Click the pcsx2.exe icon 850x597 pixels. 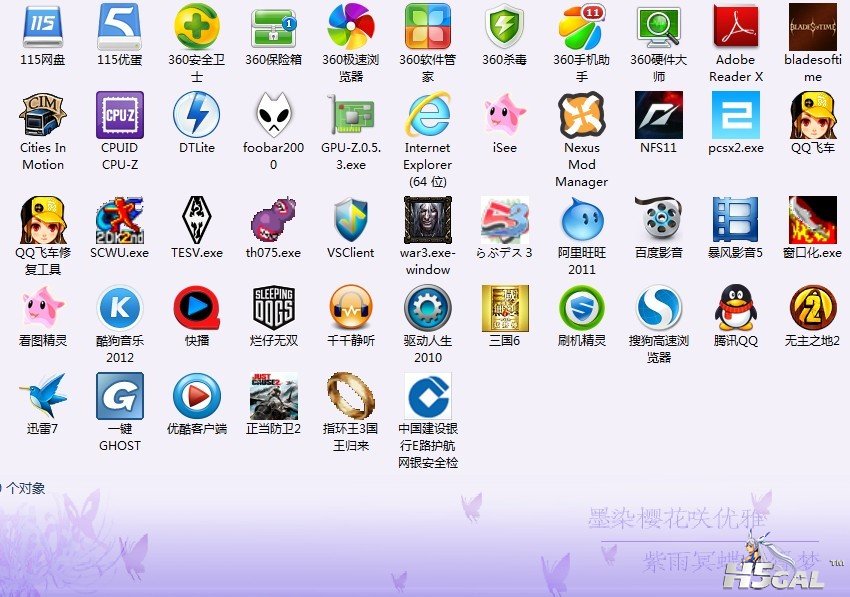(x=736, y=114)
